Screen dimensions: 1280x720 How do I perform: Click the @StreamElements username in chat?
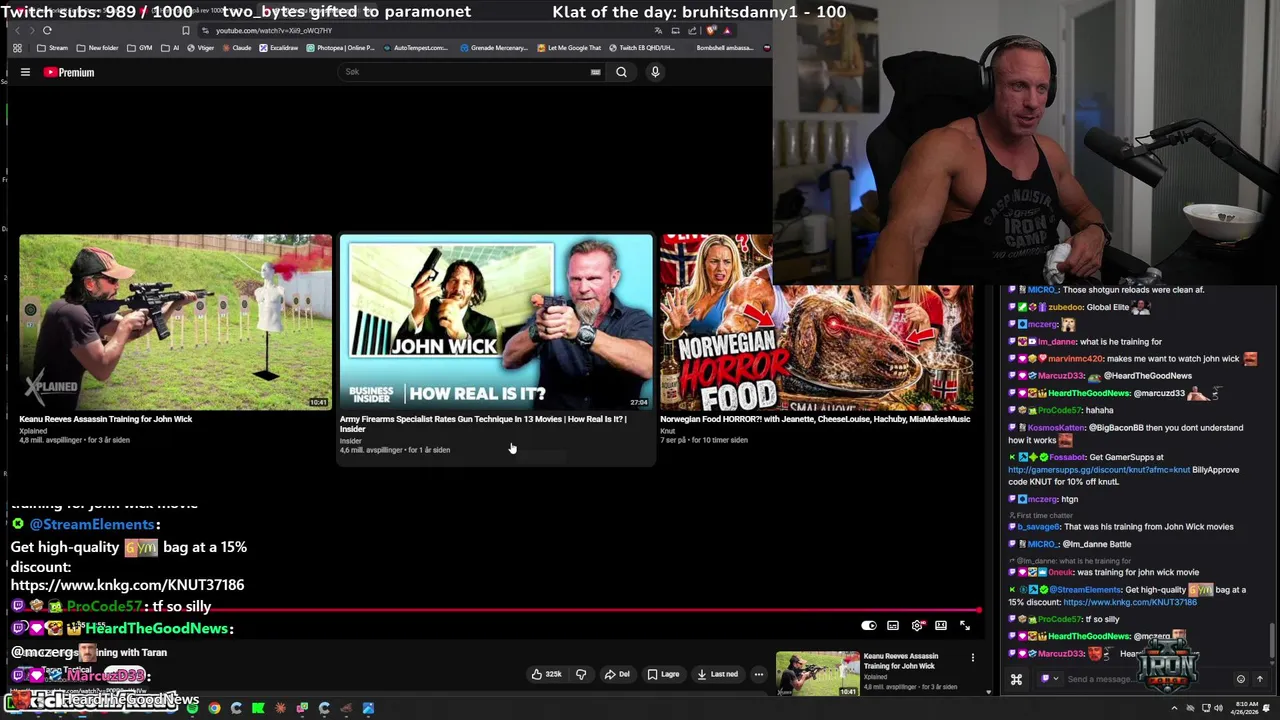[1083, 590]
